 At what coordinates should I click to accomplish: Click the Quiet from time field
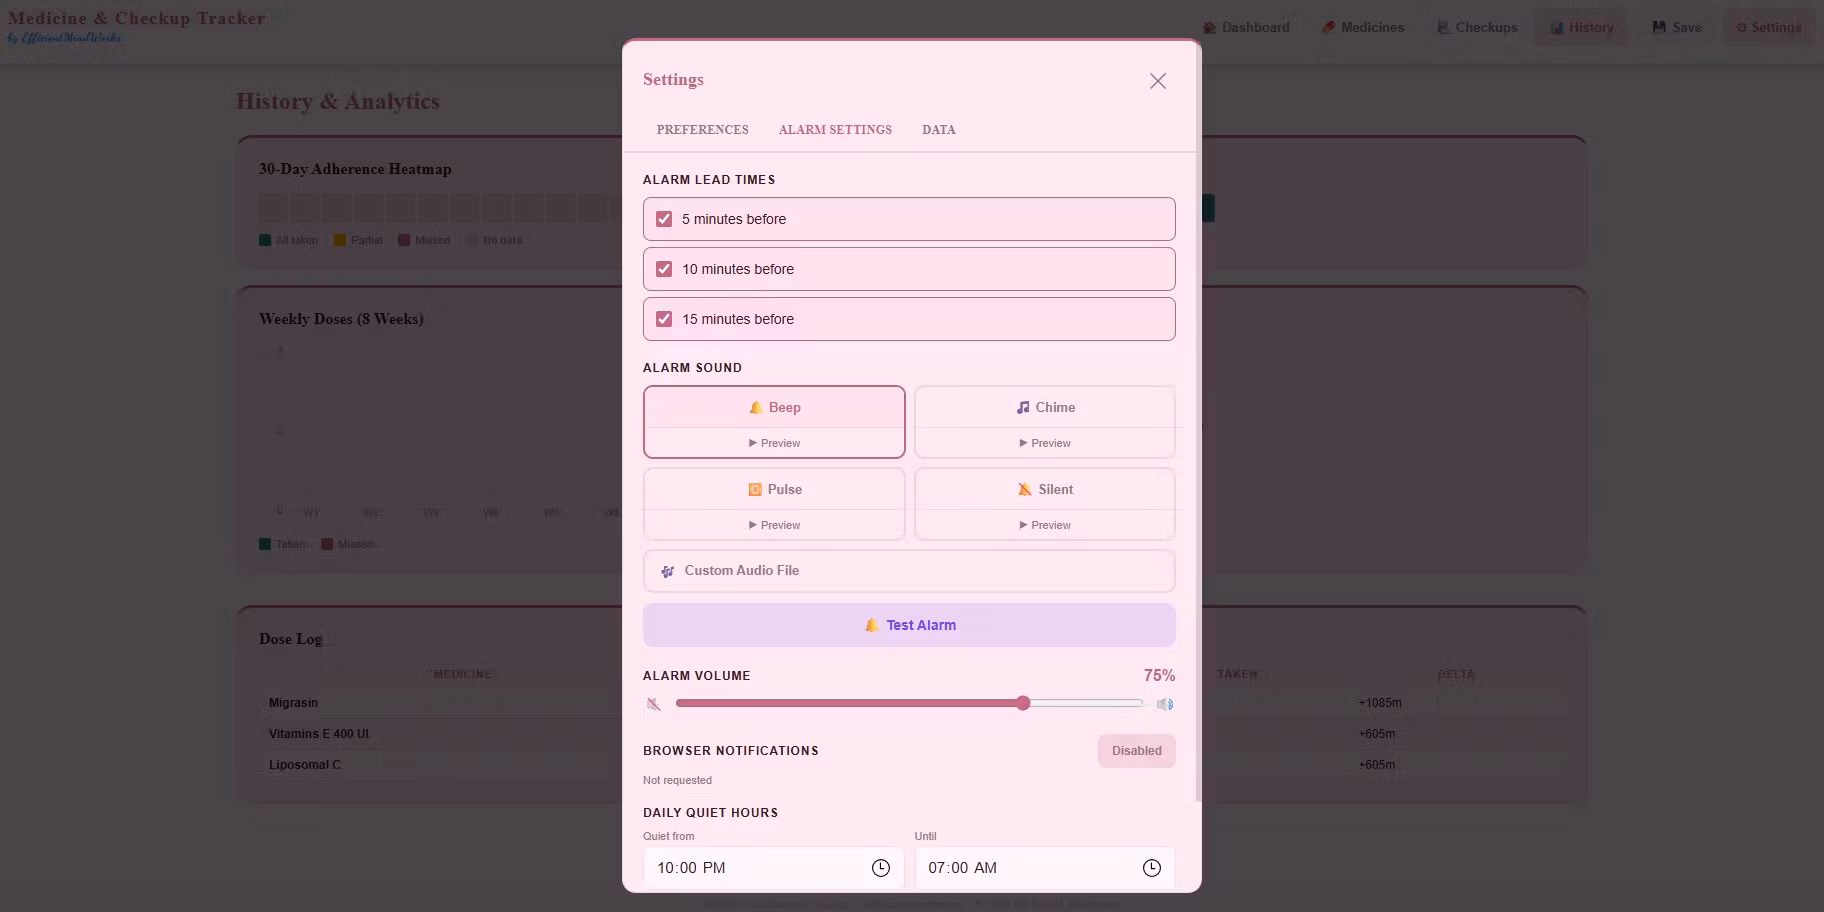(773, 868)
